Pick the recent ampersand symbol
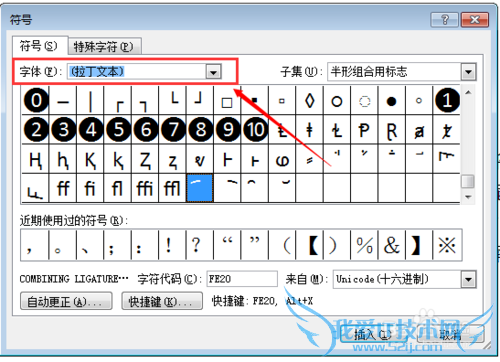Image resolution: width=500 pixels, height=362 pixels. (392, 245)
